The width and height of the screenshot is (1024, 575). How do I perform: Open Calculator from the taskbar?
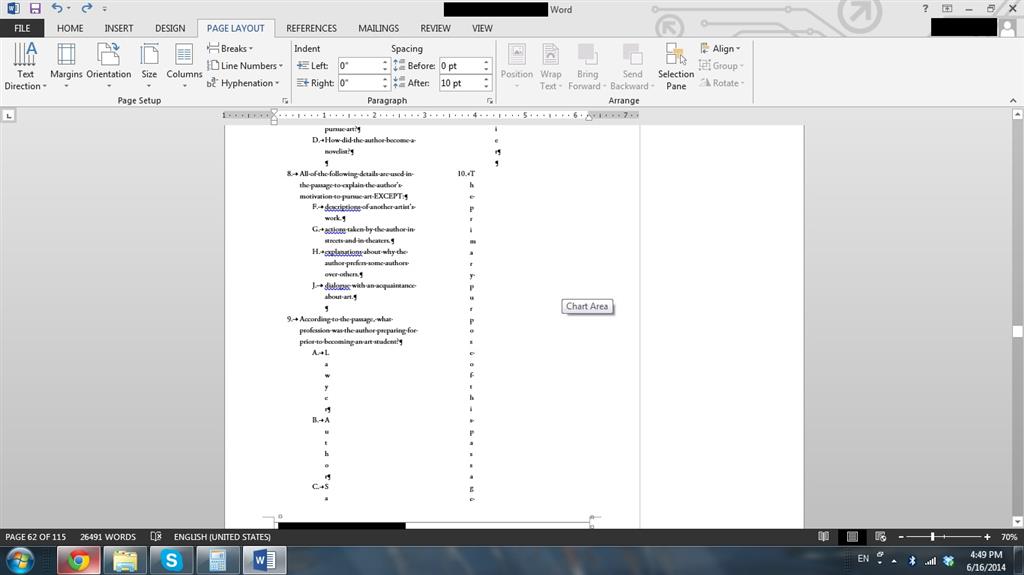click(217, 561)
